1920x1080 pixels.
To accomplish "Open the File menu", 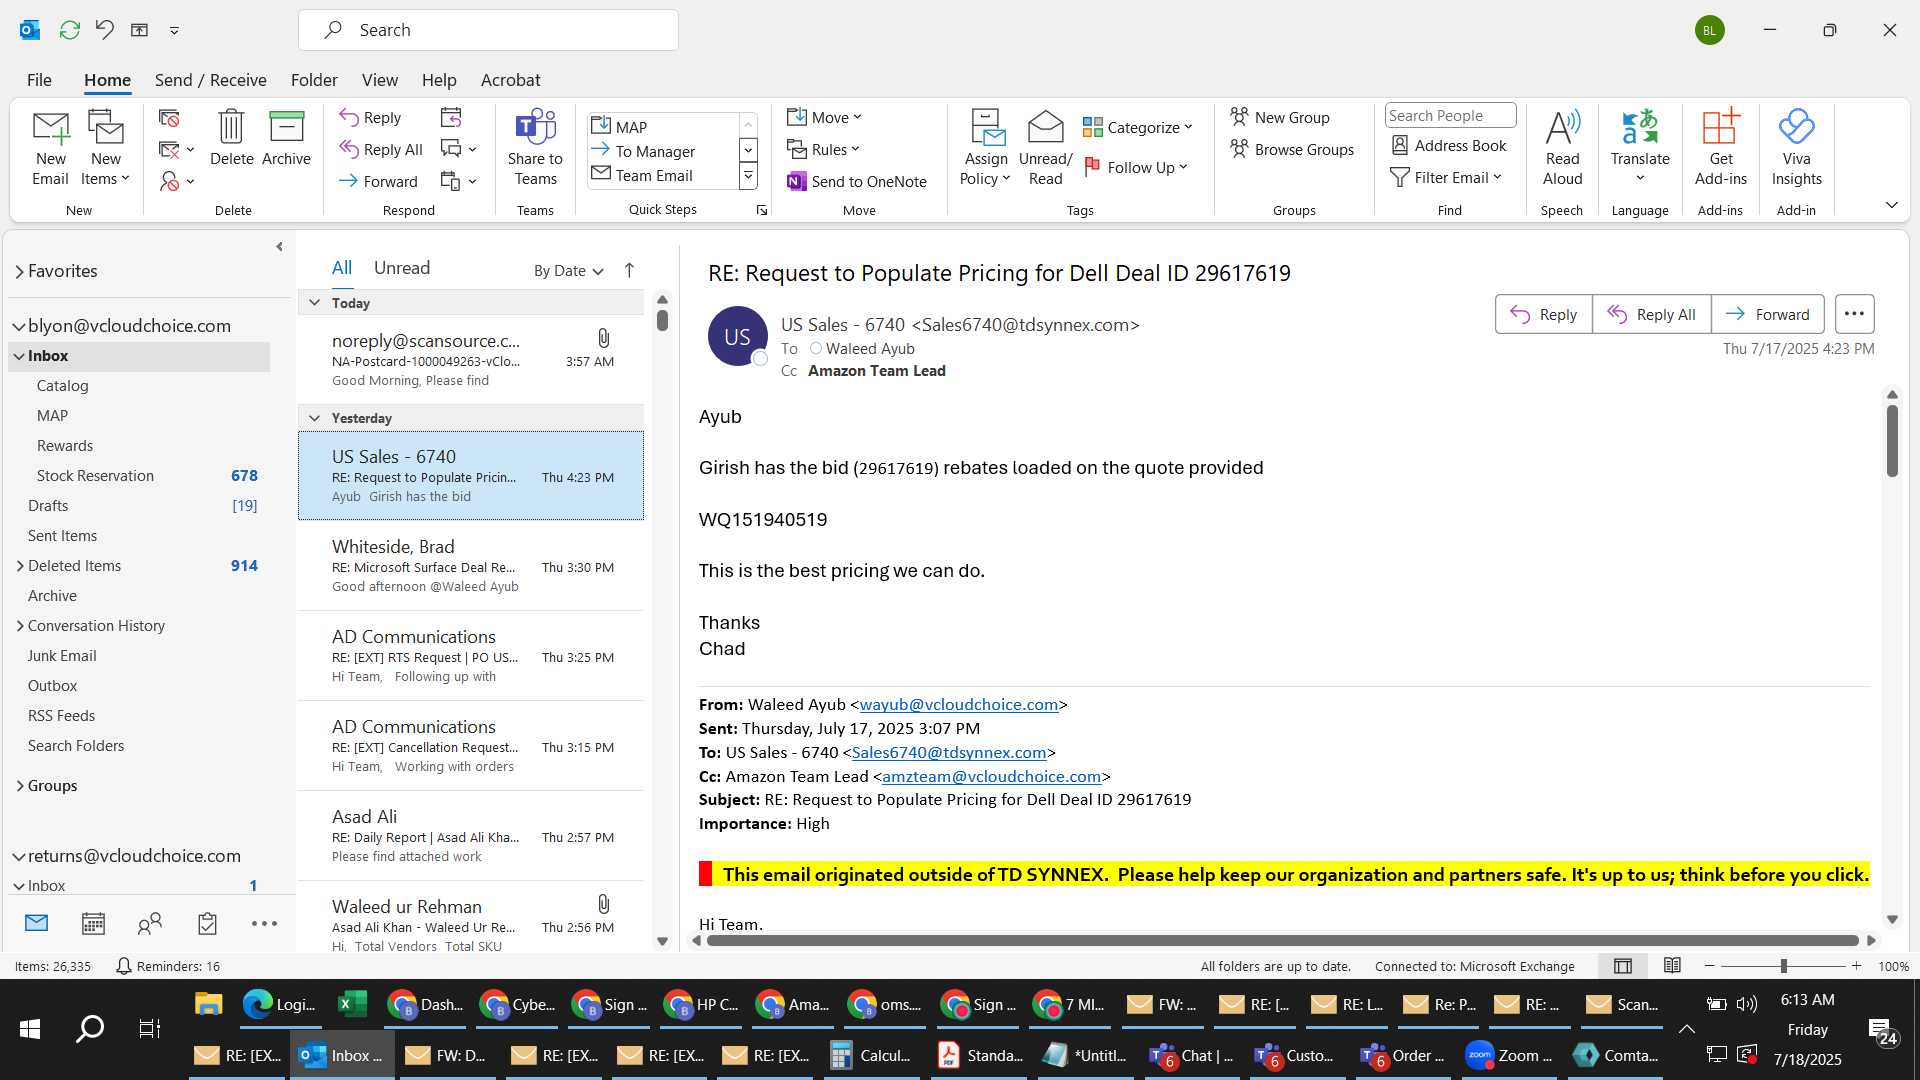I will coord(39,80).
